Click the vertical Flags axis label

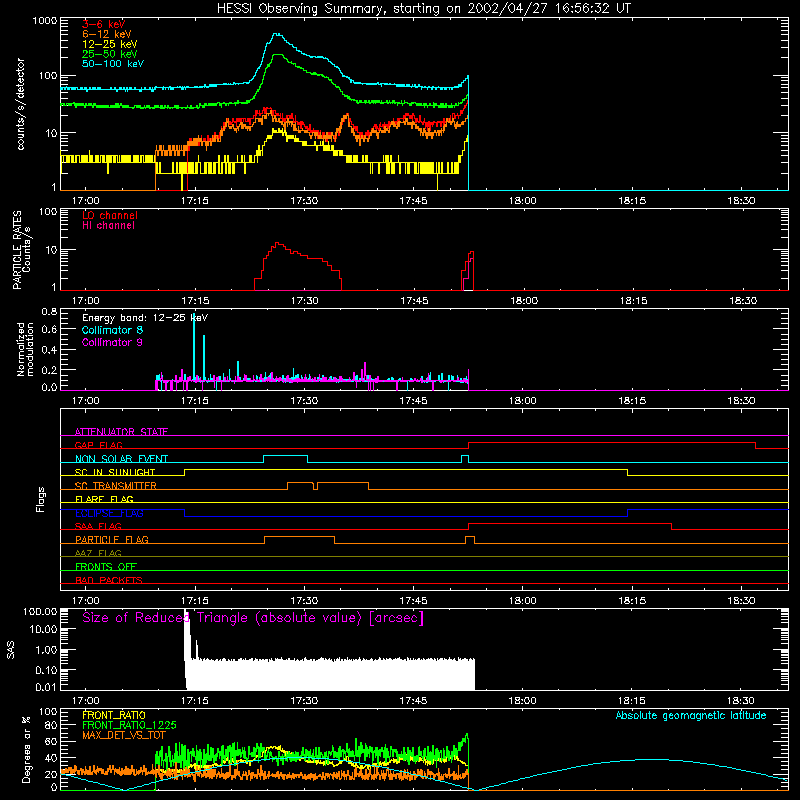pyautogui.click(x=41, y=499)
